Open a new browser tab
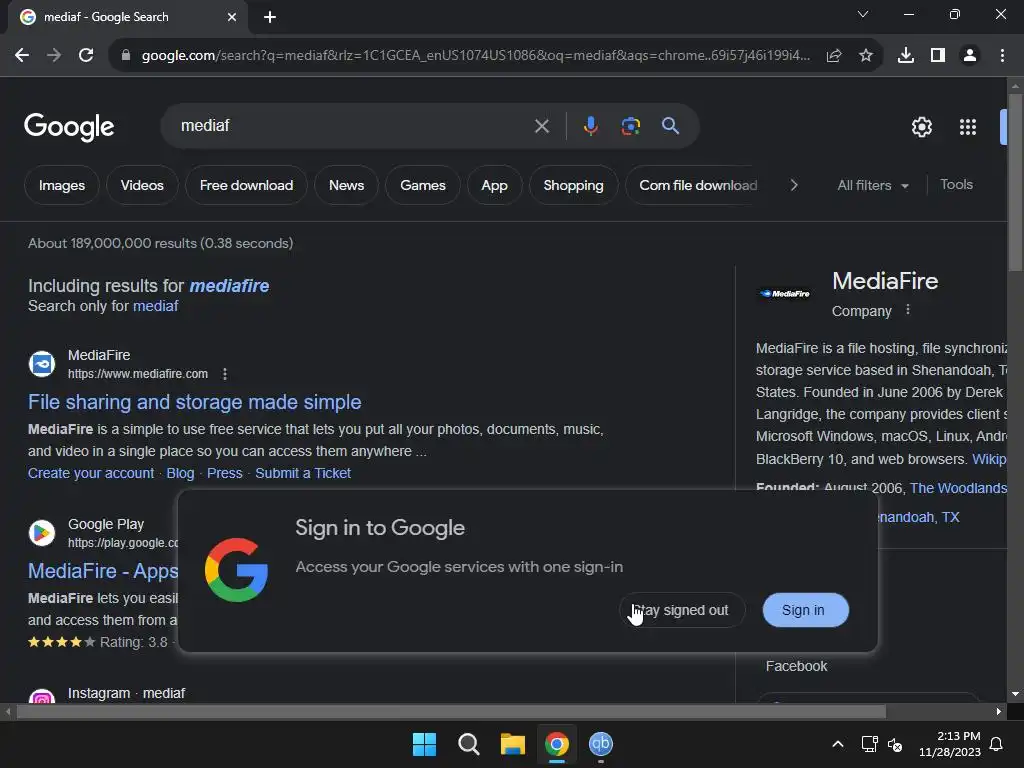The height and width of the screenshot is (768, 1024). (270, 17)
